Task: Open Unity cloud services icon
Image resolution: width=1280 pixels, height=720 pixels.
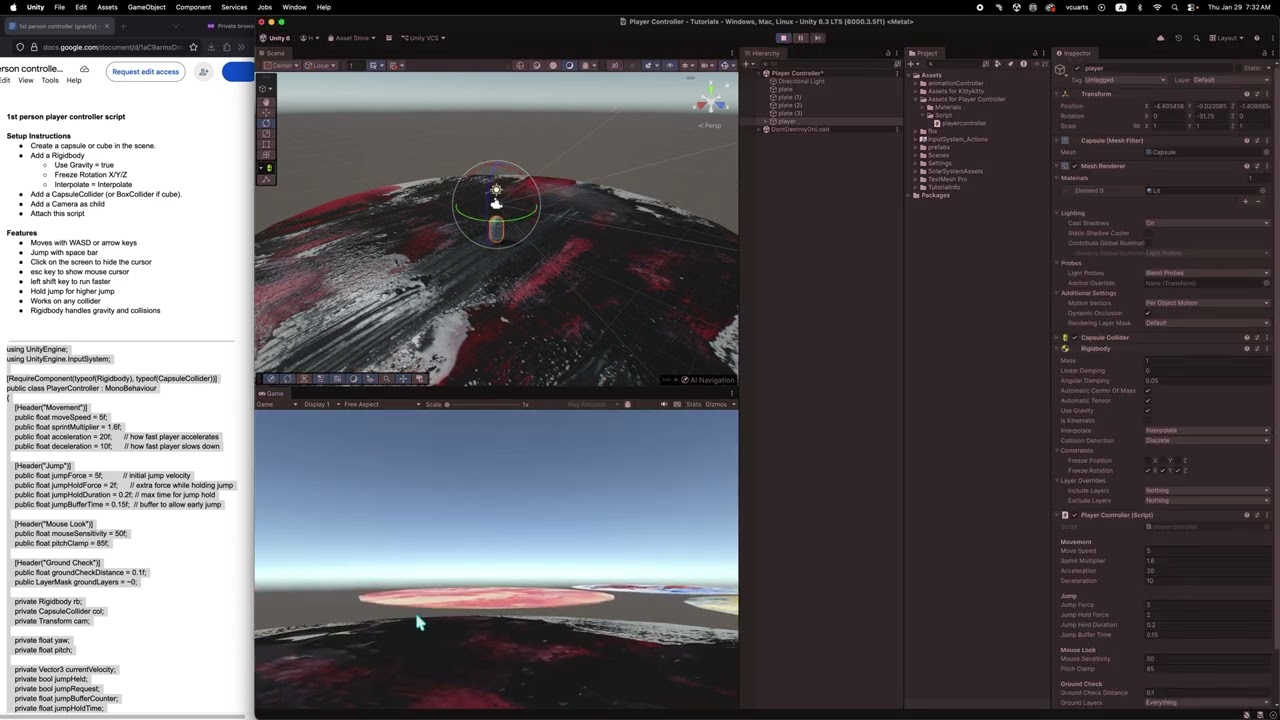Action: coord(1160,38)
